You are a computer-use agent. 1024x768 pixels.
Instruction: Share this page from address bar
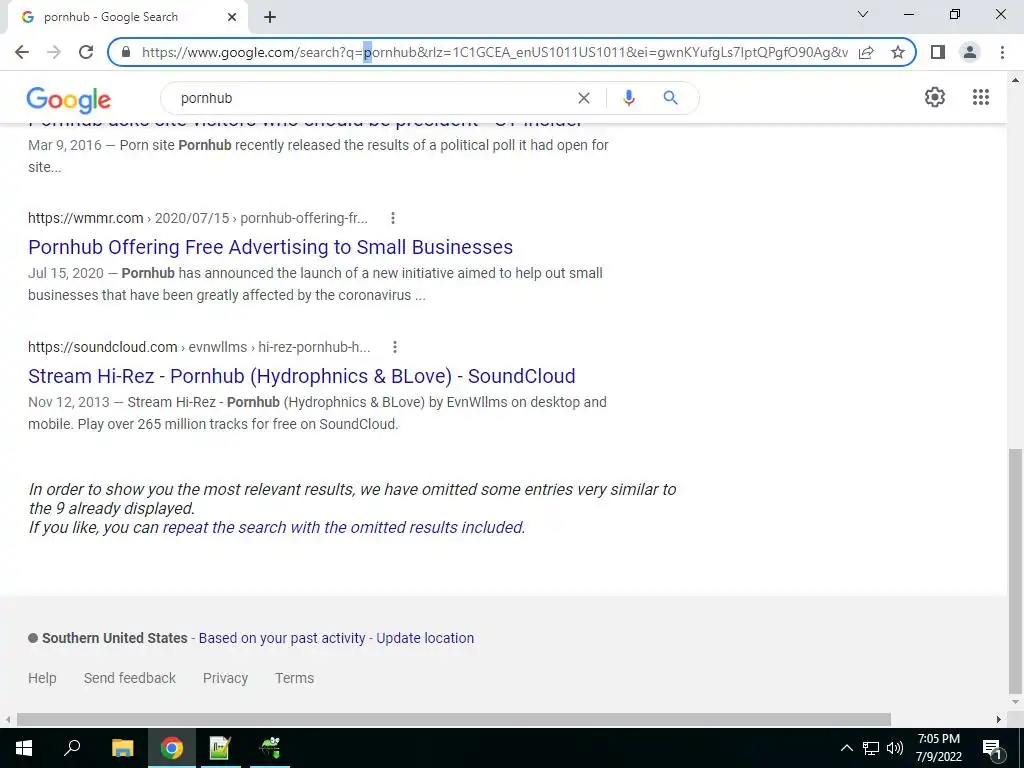[866, 52]
